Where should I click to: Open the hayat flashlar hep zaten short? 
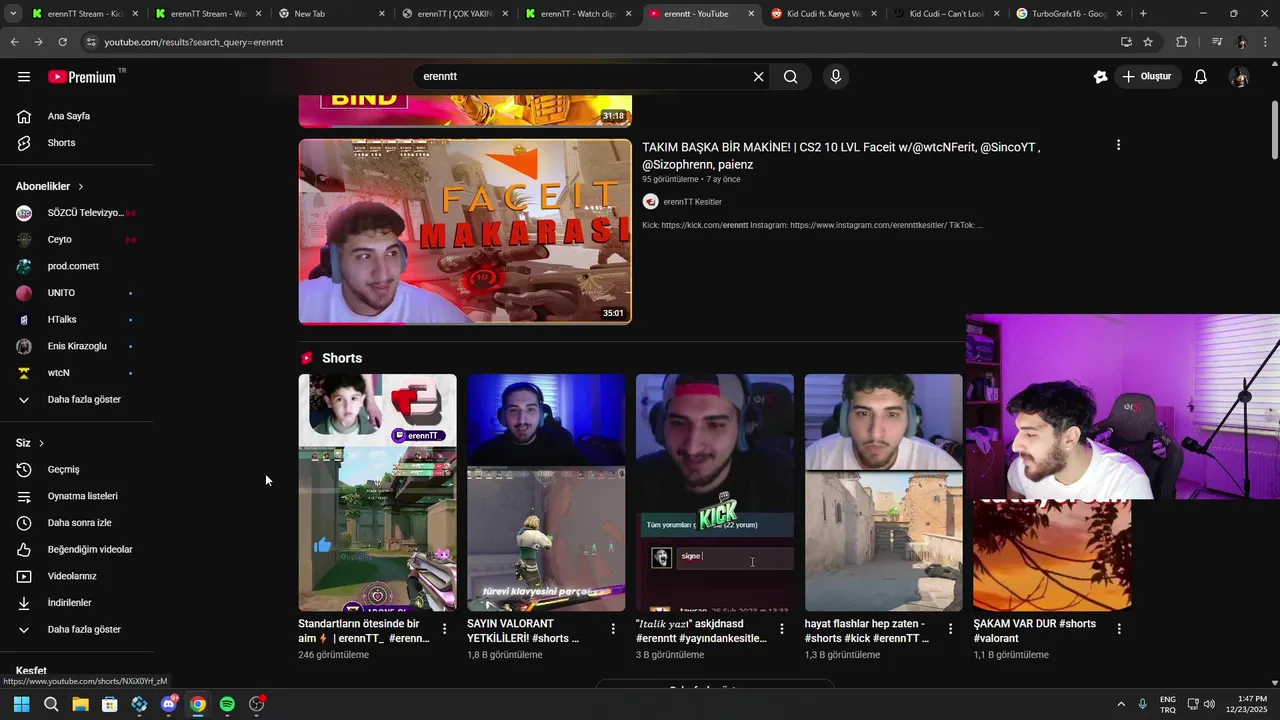click(884, 492)
